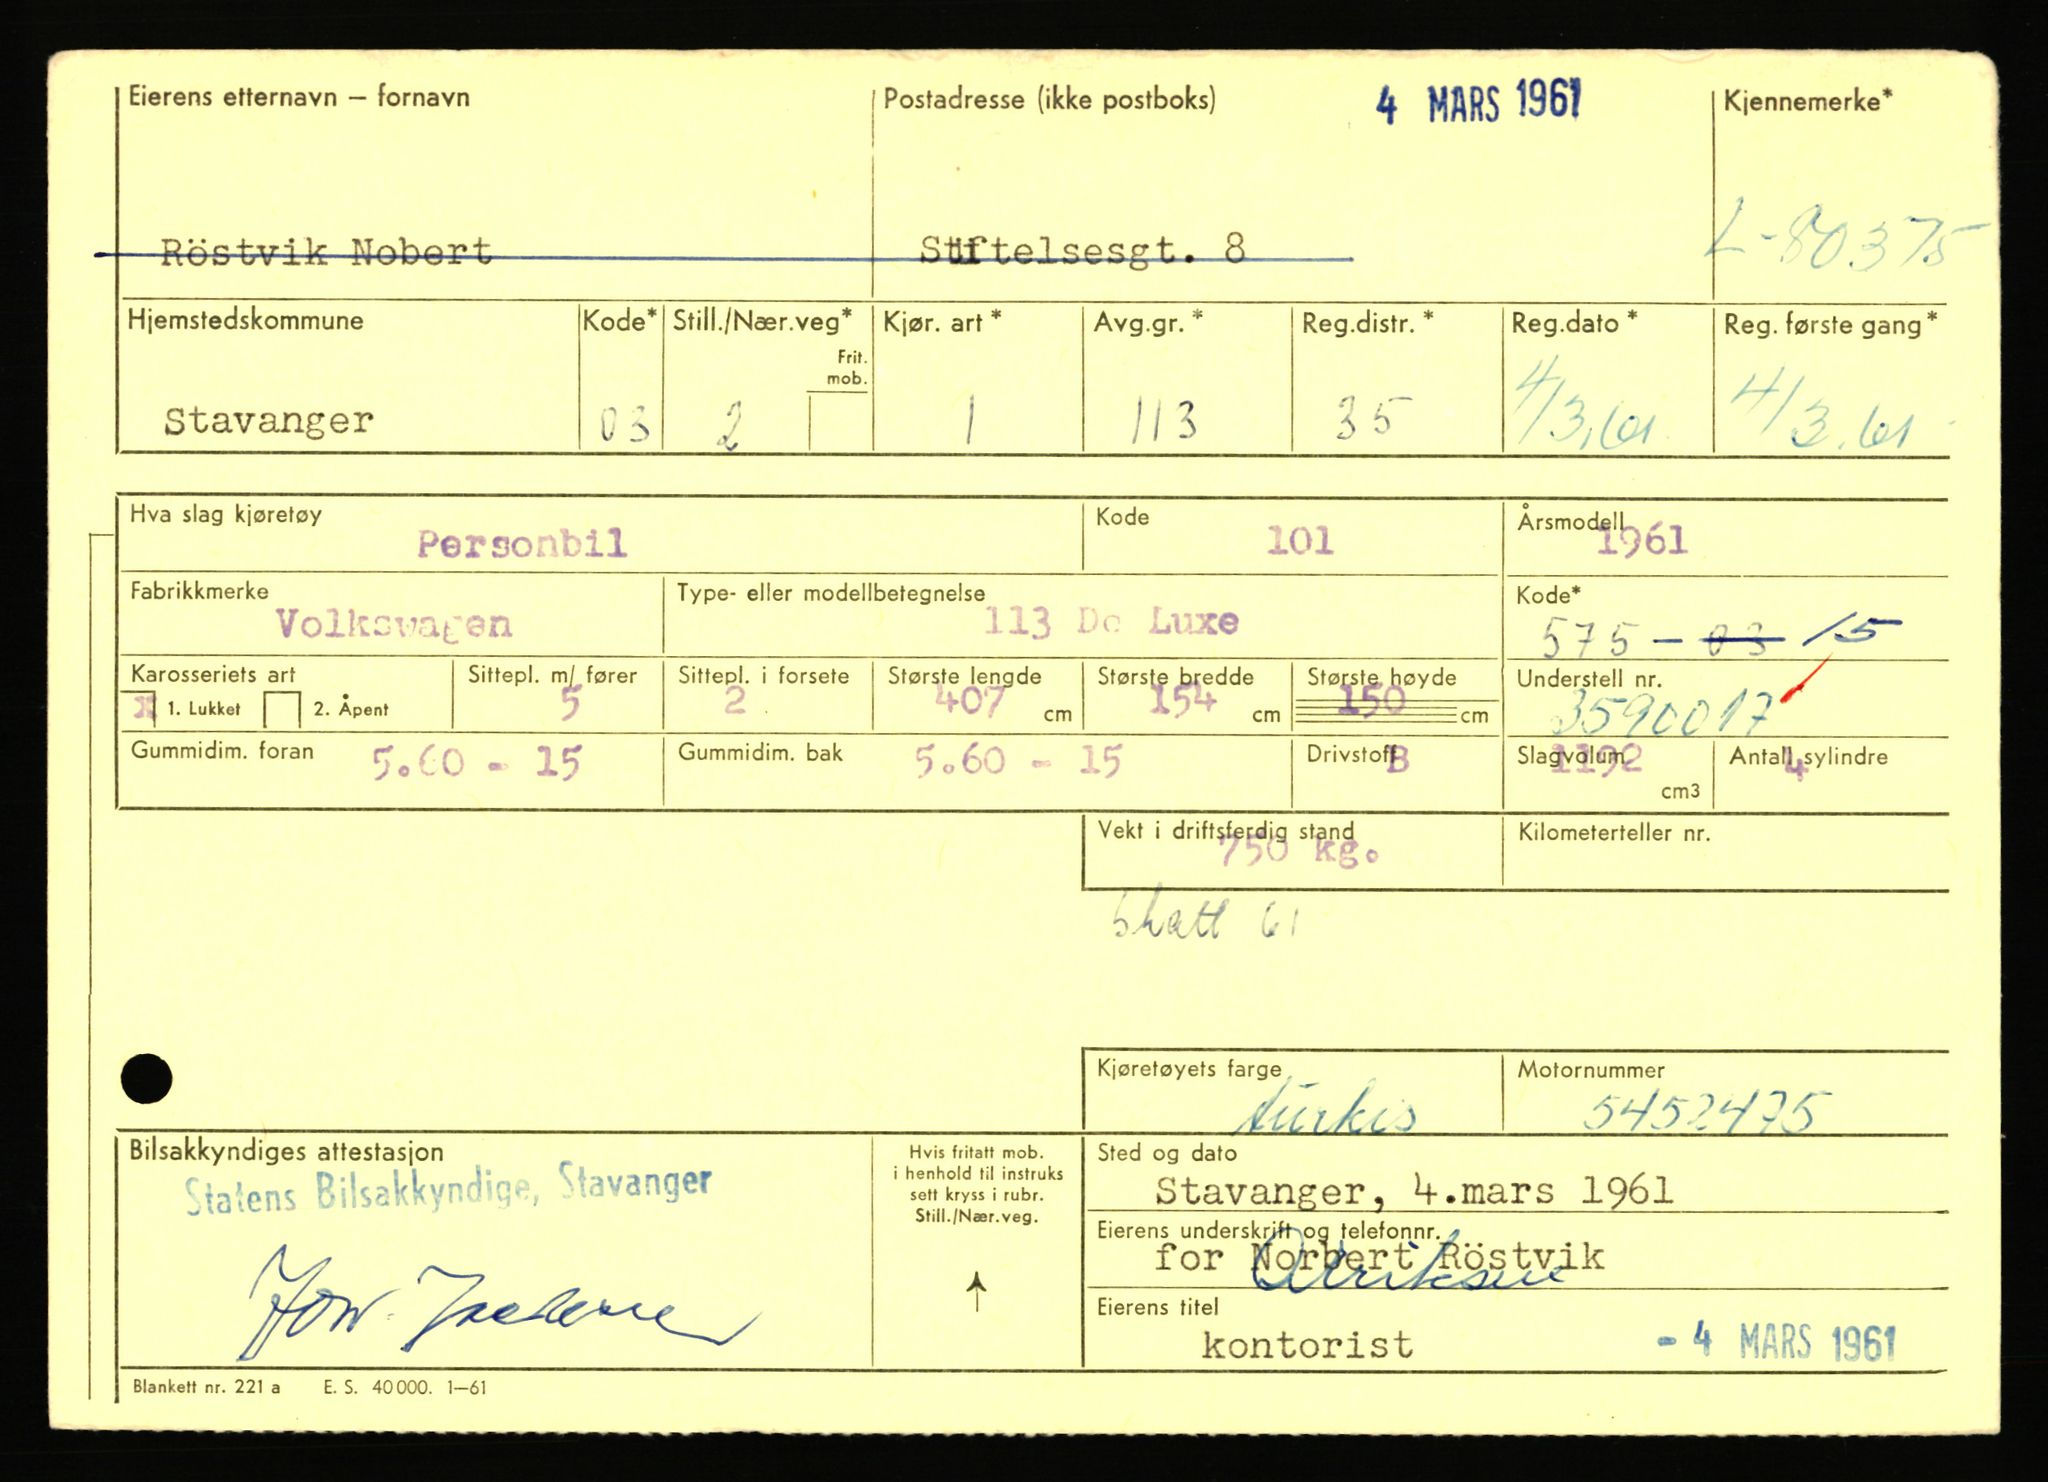Viewport: 2048px width, 1482px height.
Task: Click front tire dimension '5.60 - 15'
Action: [x=476, y=765]
